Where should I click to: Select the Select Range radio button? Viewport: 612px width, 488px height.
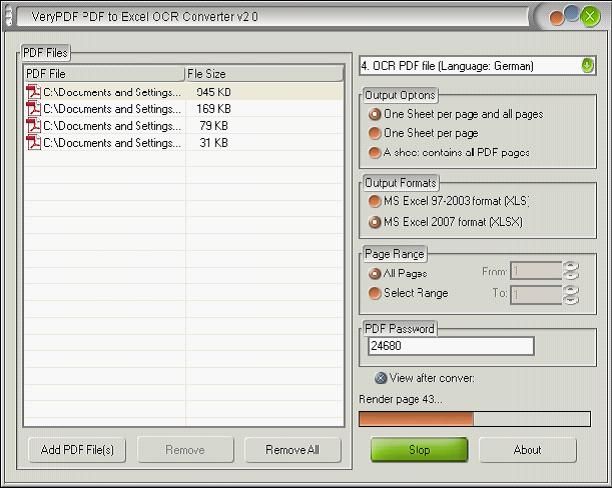(408, 293)
